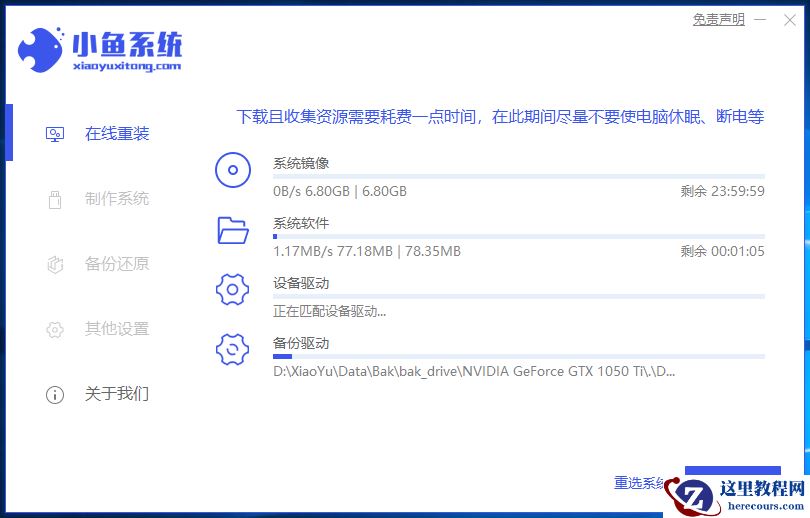This screenshot has height=518, width=810.
Task: Click the 设备驱动 label
Action: tap(301, 283)
